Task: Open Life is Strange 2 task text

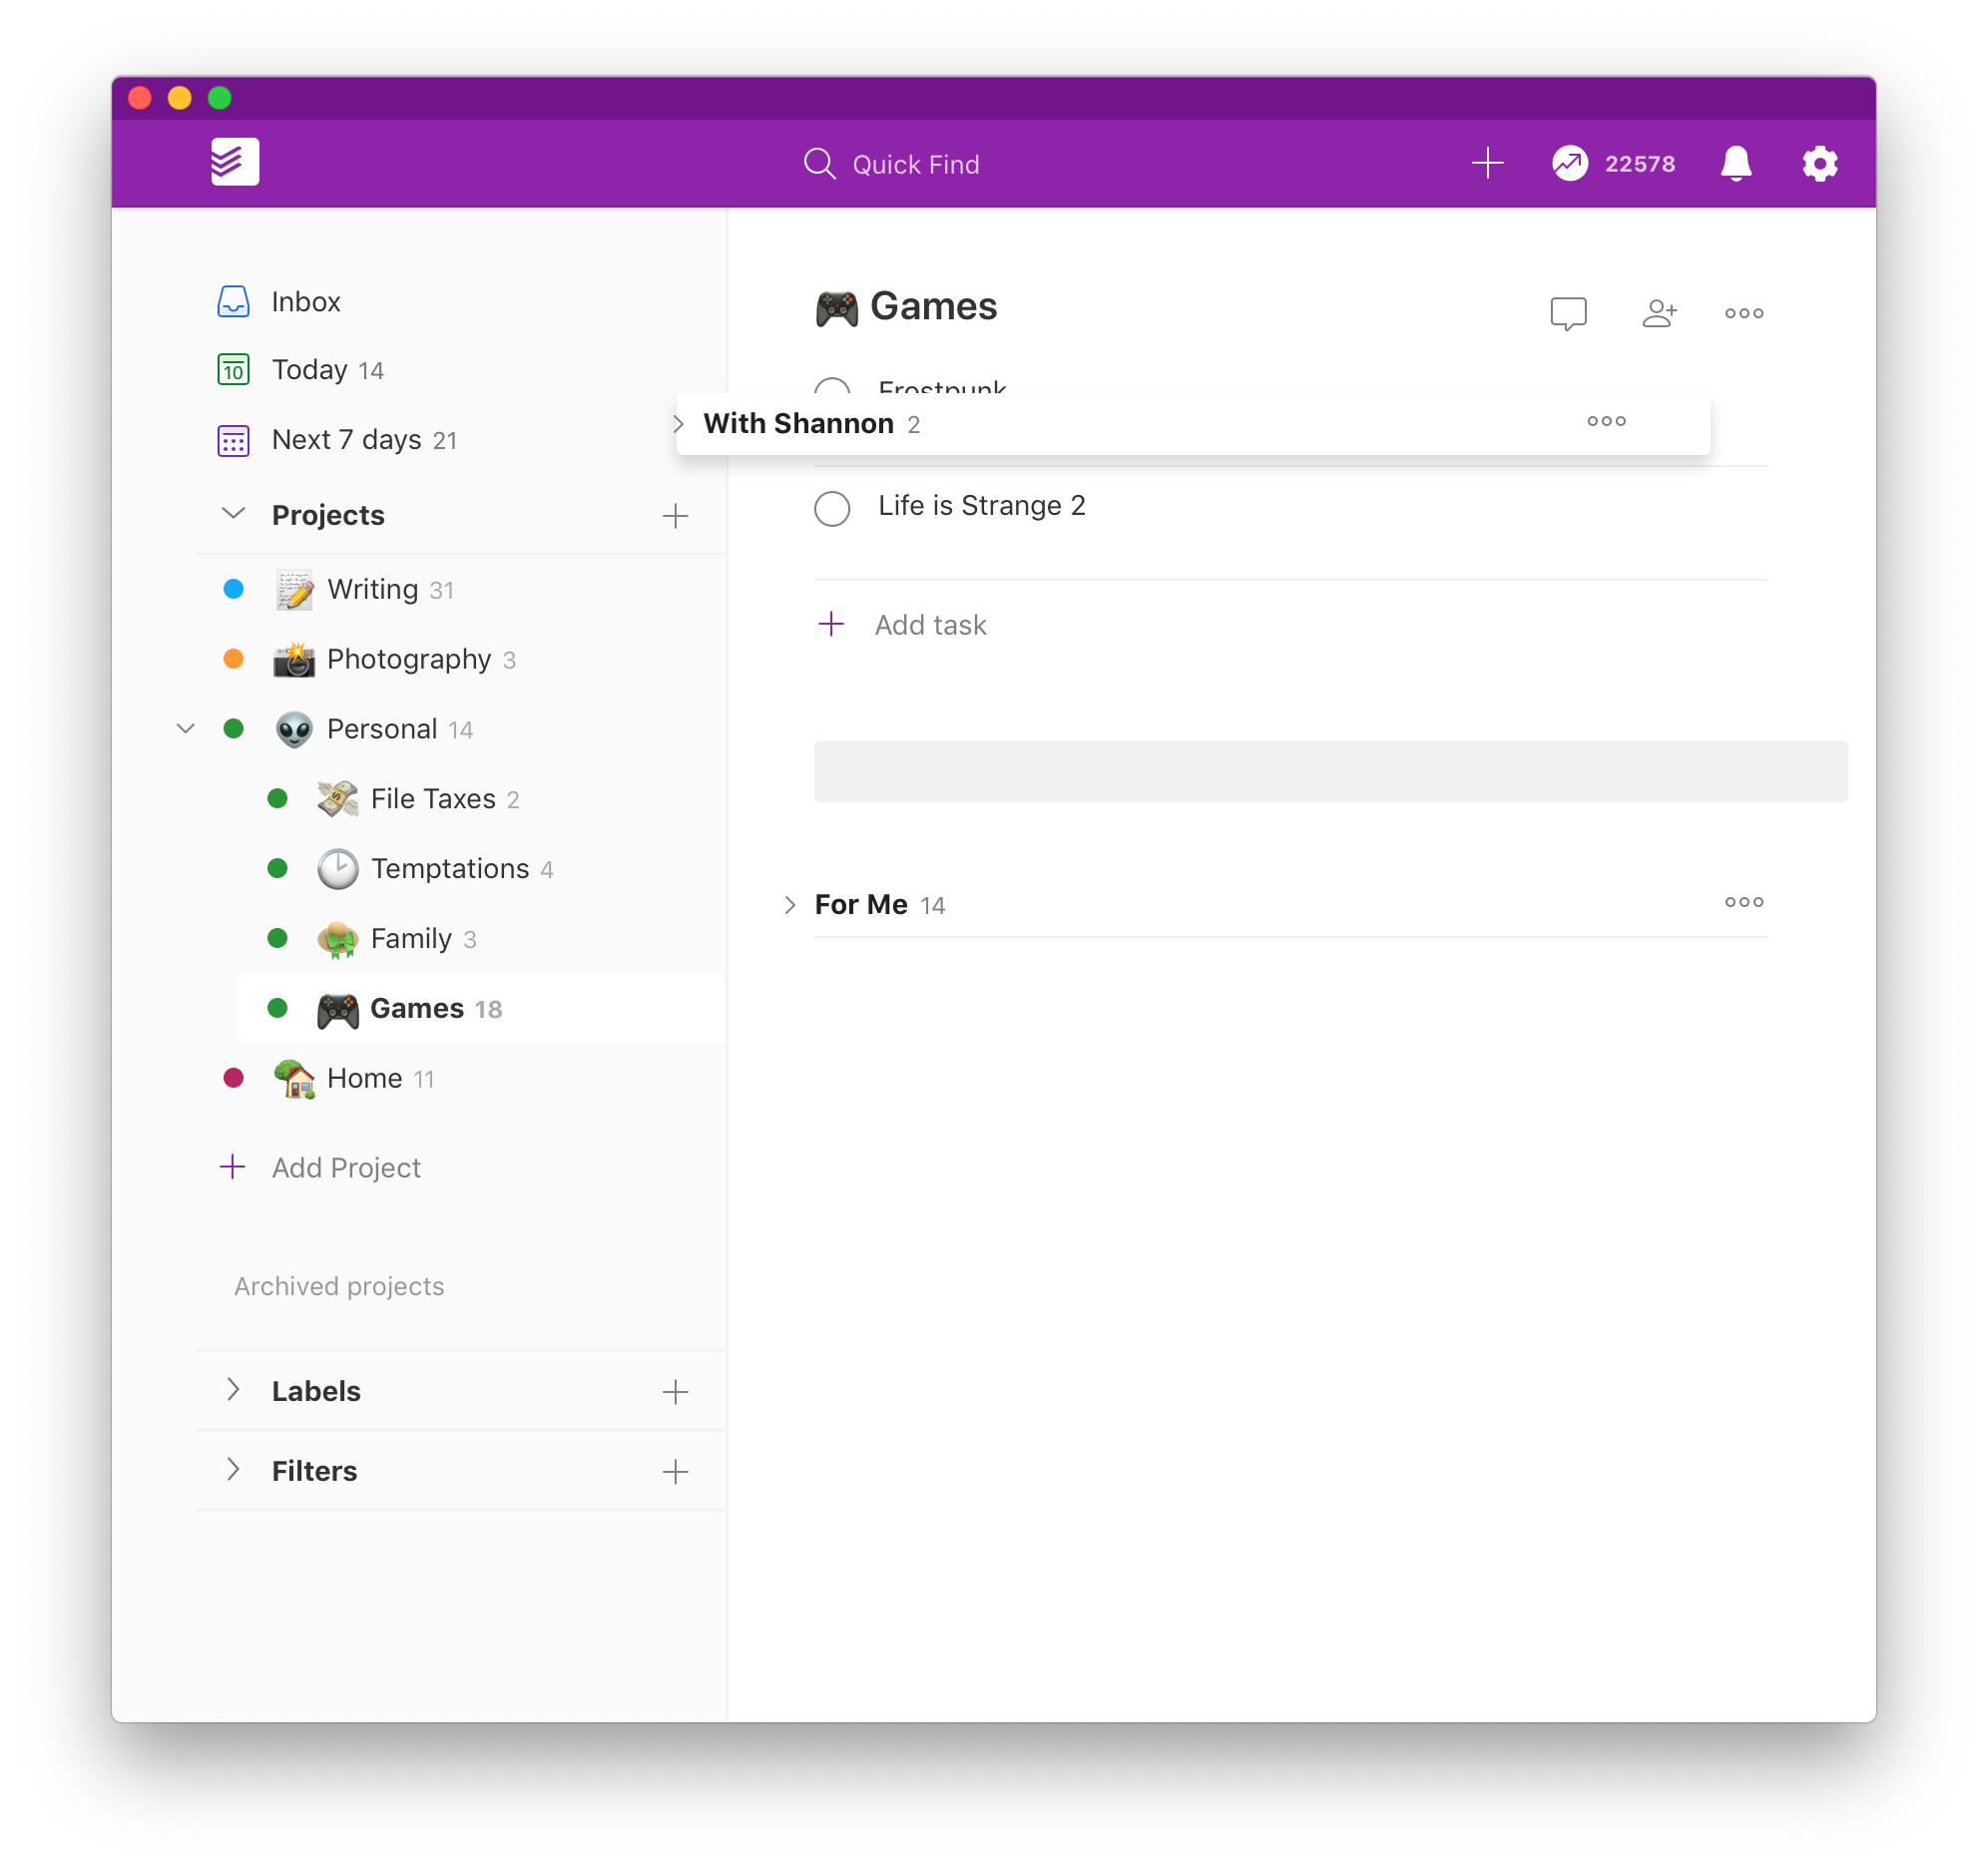Action: click(982, 506)
